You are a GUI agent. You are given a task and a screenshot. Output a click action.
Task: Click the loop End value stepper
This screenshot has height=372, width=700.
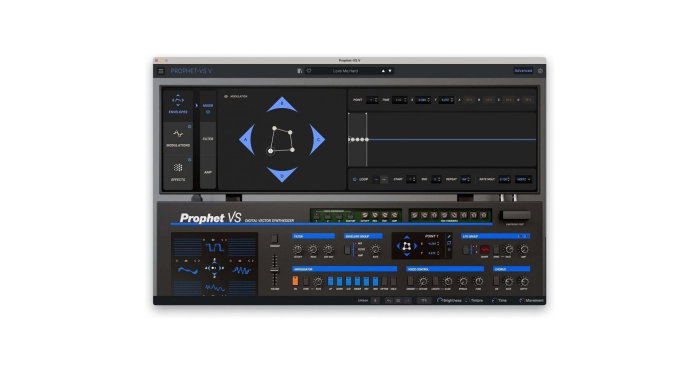[x=436, y=180]
